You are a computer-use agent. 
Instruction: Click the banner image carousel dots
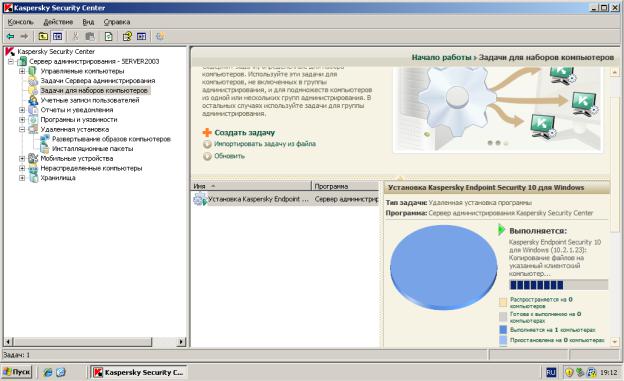(497, 143)
